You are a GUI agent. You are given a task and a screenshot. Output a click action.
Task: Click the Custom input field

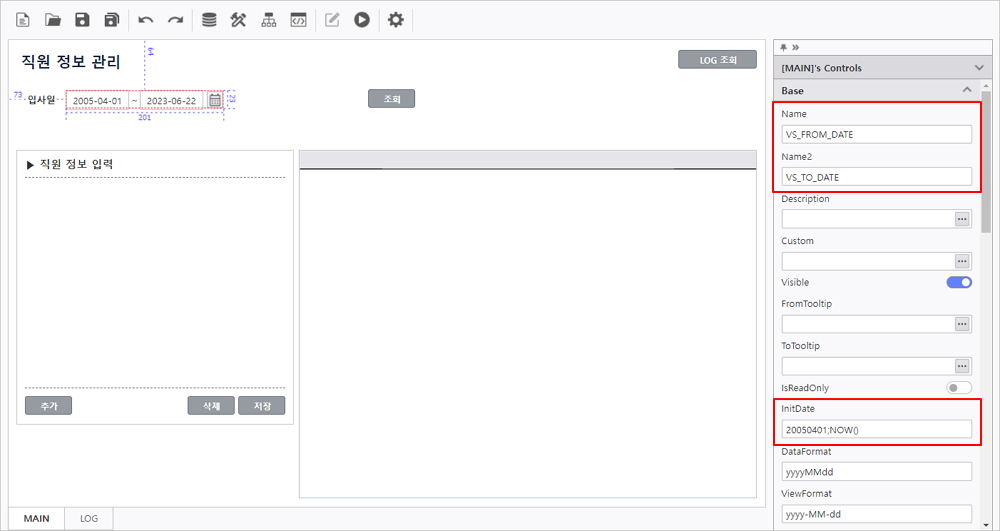868,261
